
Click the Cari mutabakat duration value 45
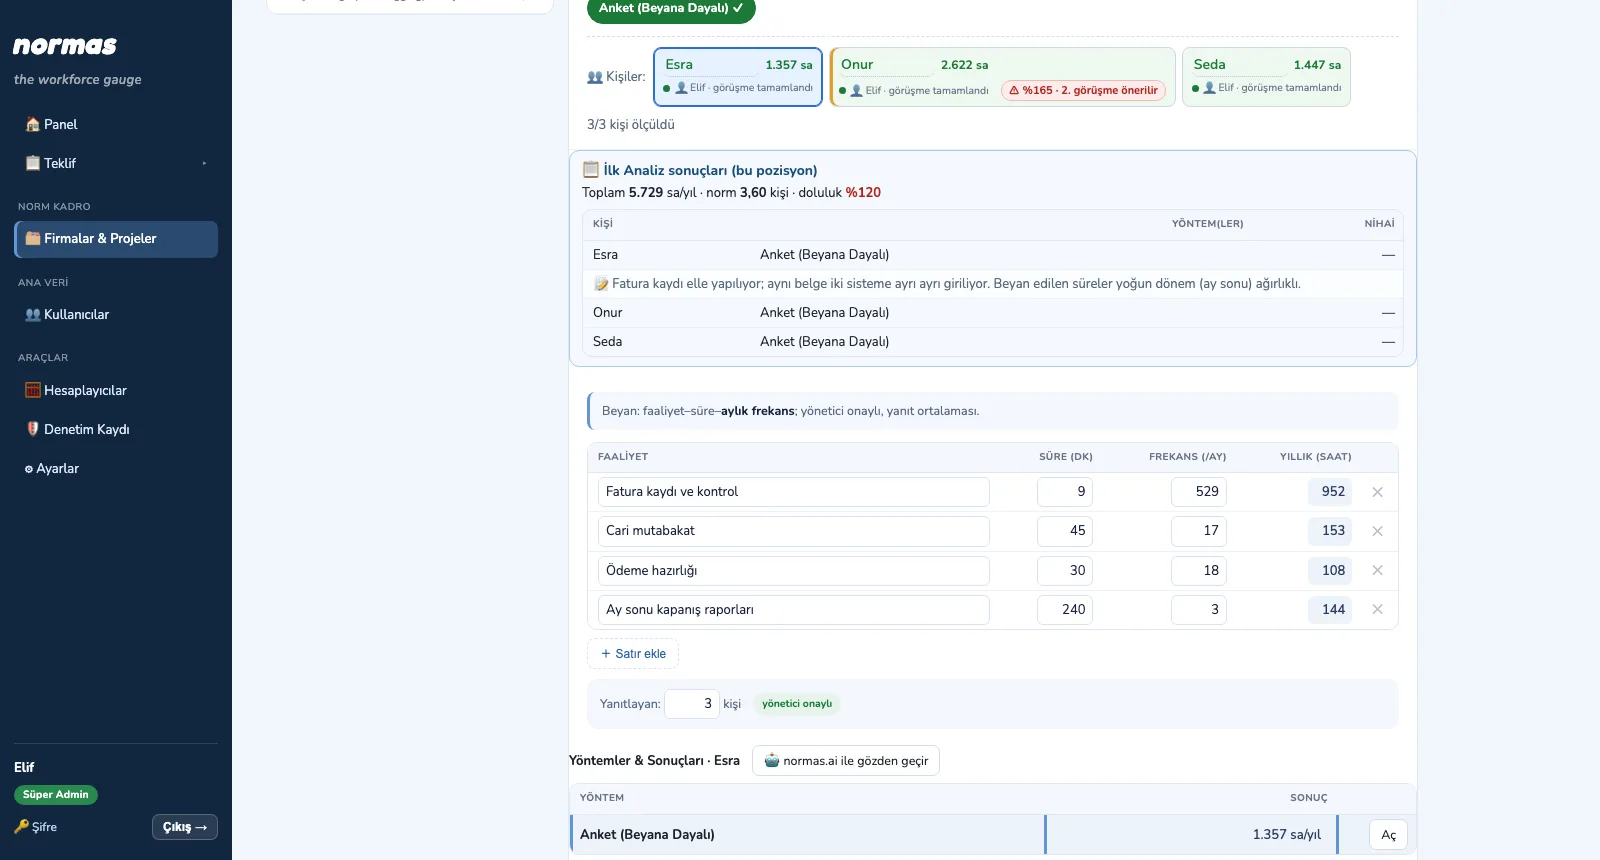coord(1065,531)
